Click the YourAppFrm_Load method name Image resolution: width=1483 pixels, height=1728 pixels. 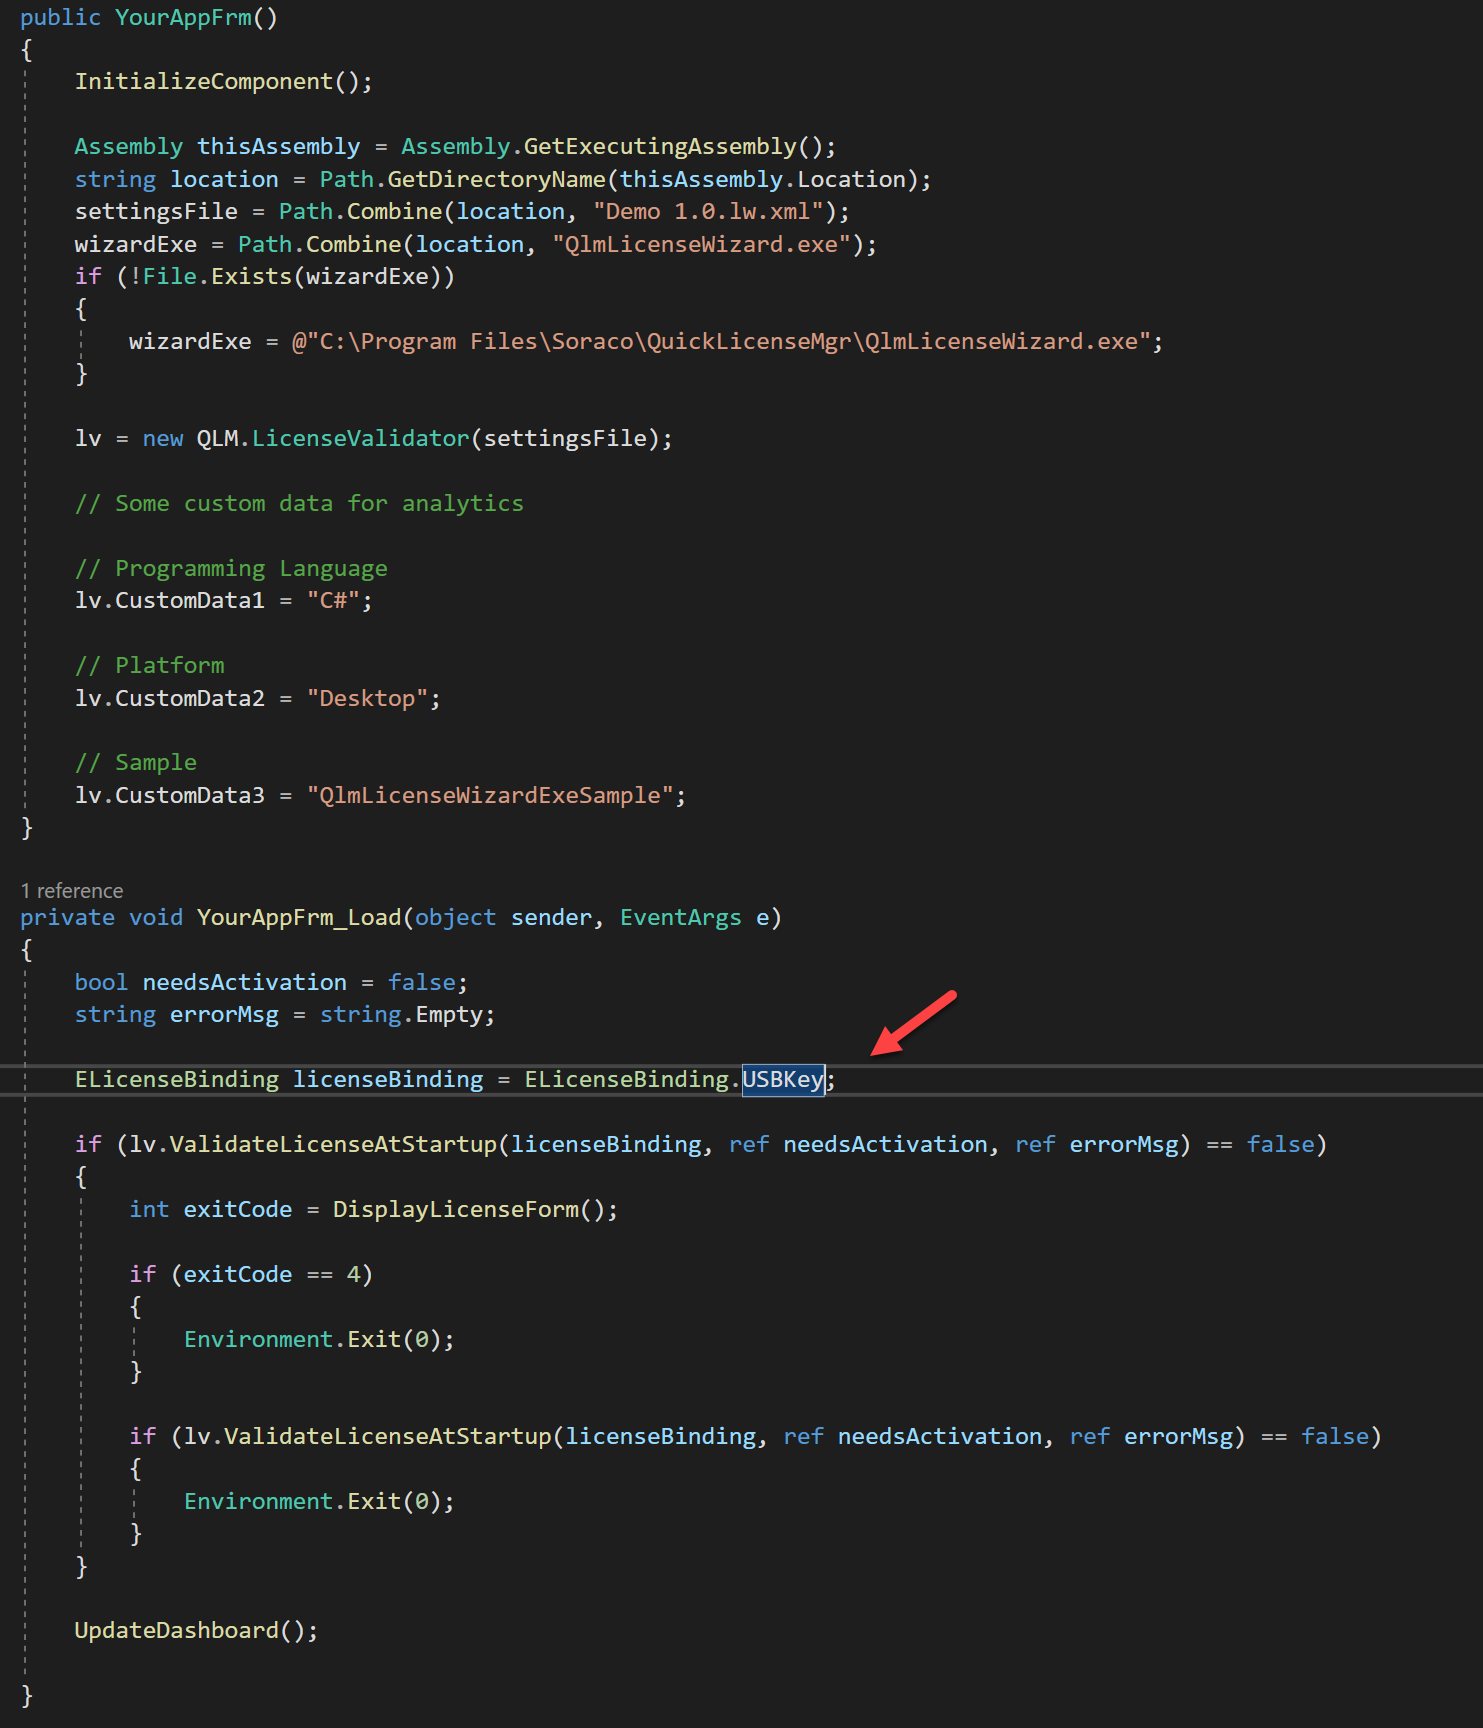click(x=299, y=917)
